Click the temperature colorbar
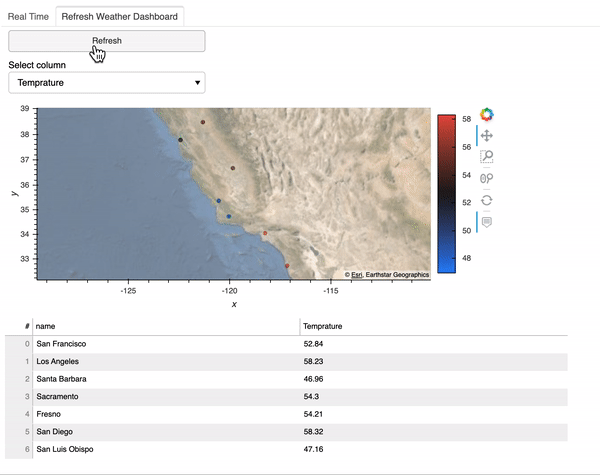Screen dimensions: 600x475 point(447,194)
